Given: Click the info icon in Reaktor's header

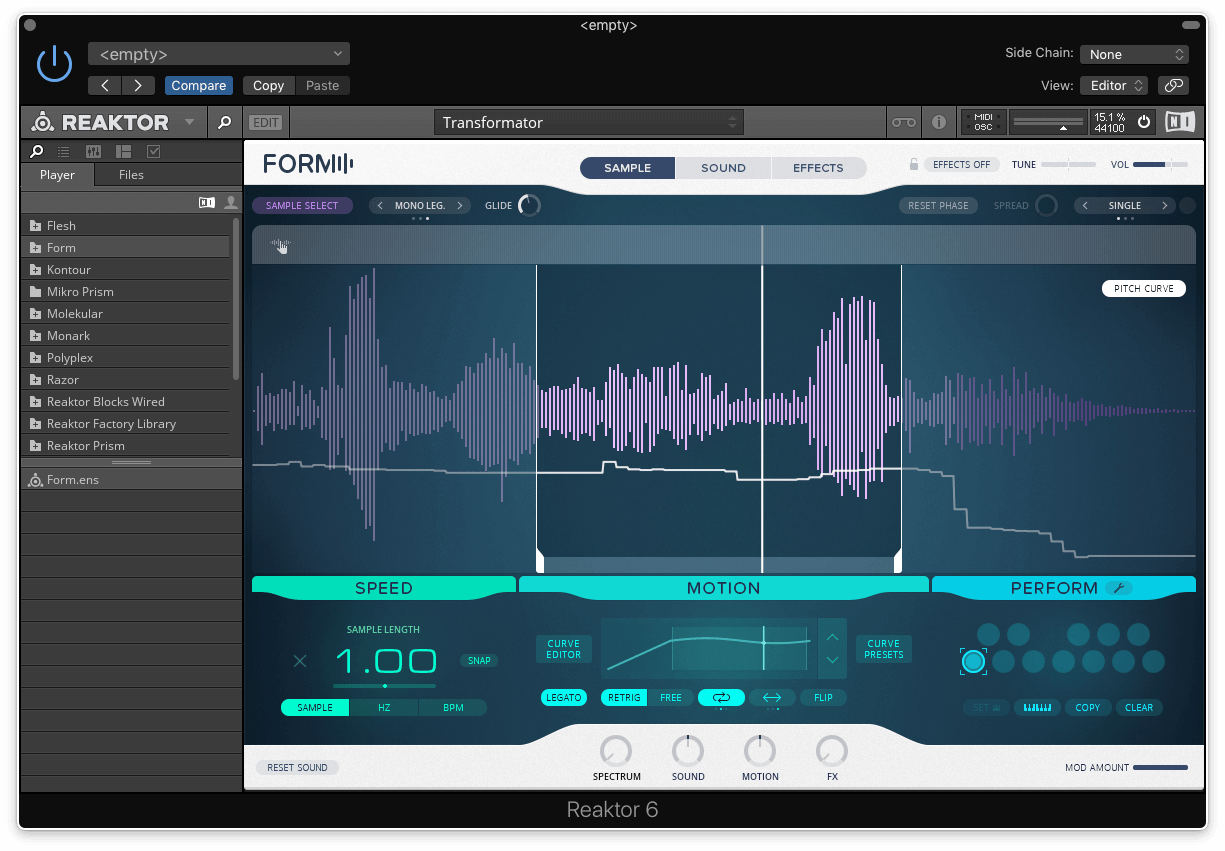Looking at the screenshot, I should [x=938, y=121].
